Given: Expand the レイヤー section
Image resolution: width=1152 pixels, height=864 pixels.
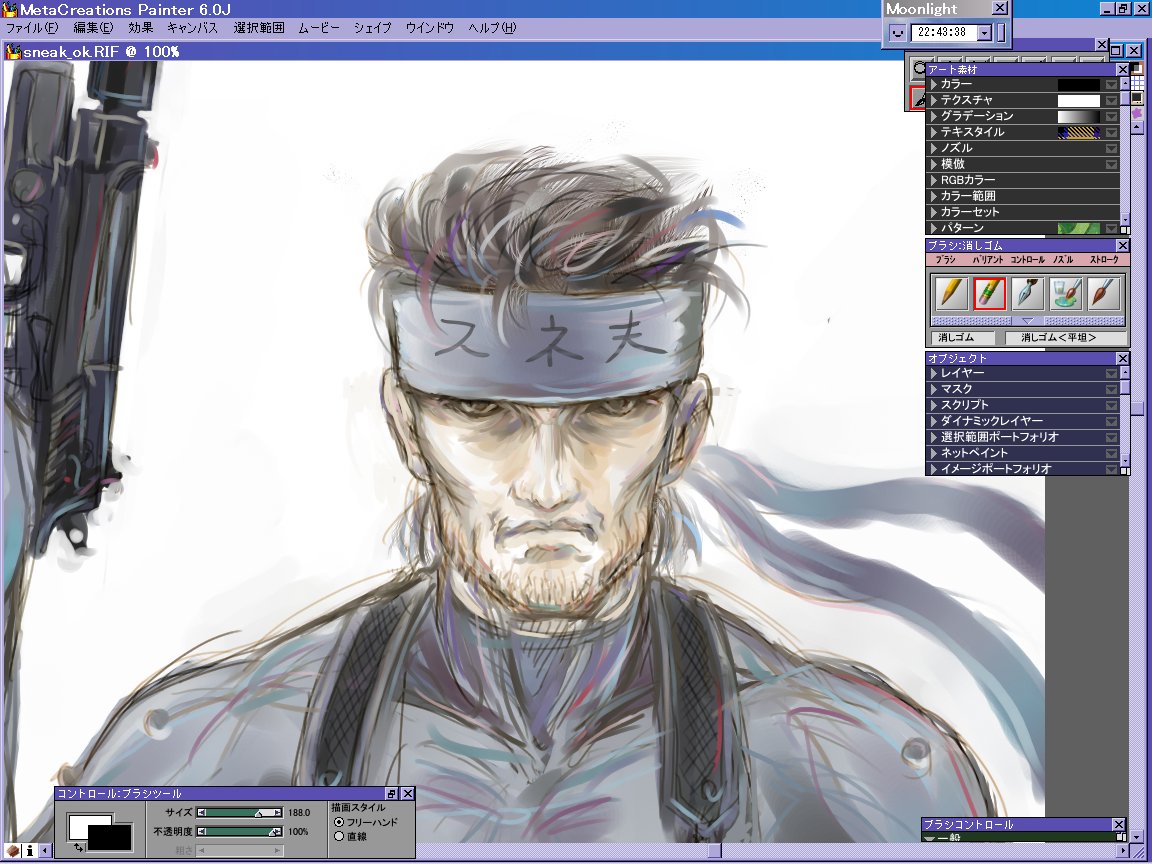Looking at the screenshot, I should pos(934,373).
